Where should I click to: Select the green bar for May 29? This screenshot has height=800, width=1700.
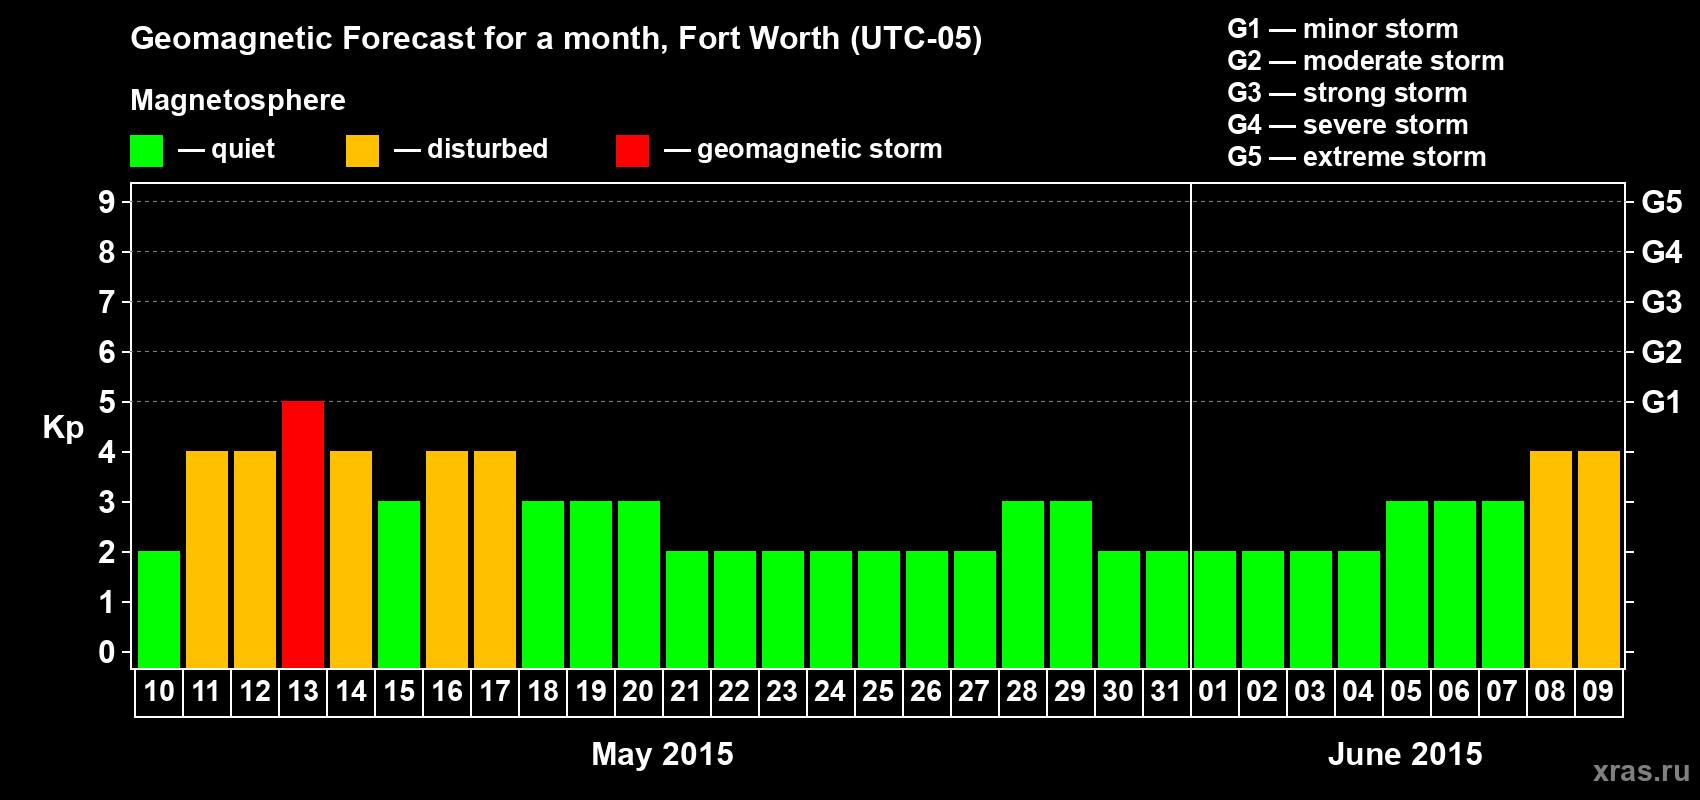tap(1071, 584)
